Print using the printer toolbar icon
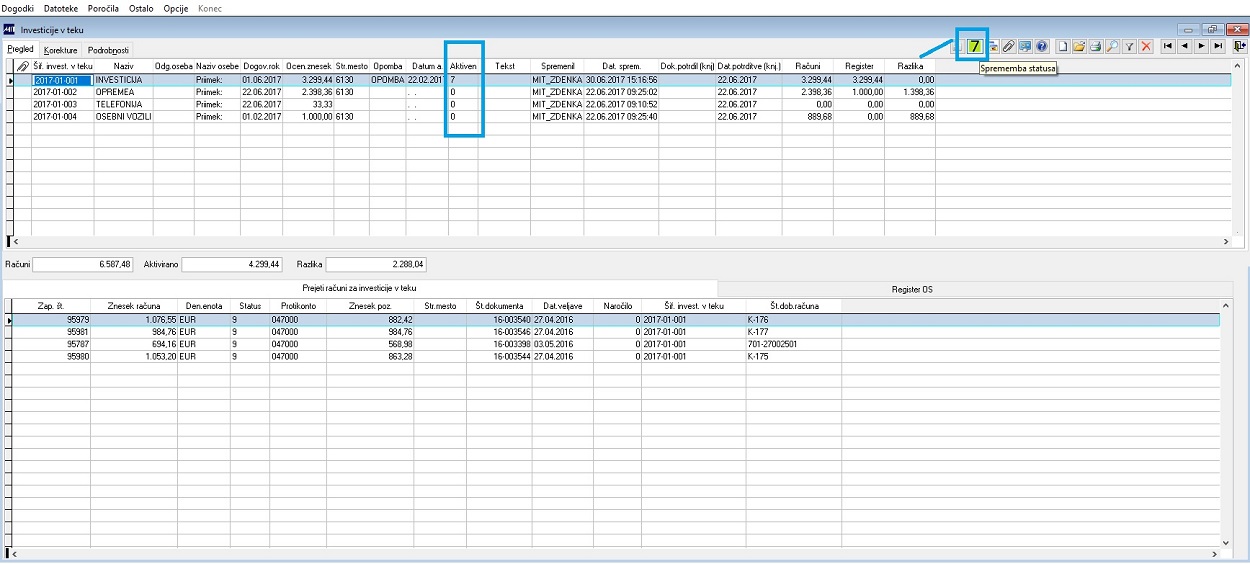This screenshot has width=1250, height=564. point(1096,46)
